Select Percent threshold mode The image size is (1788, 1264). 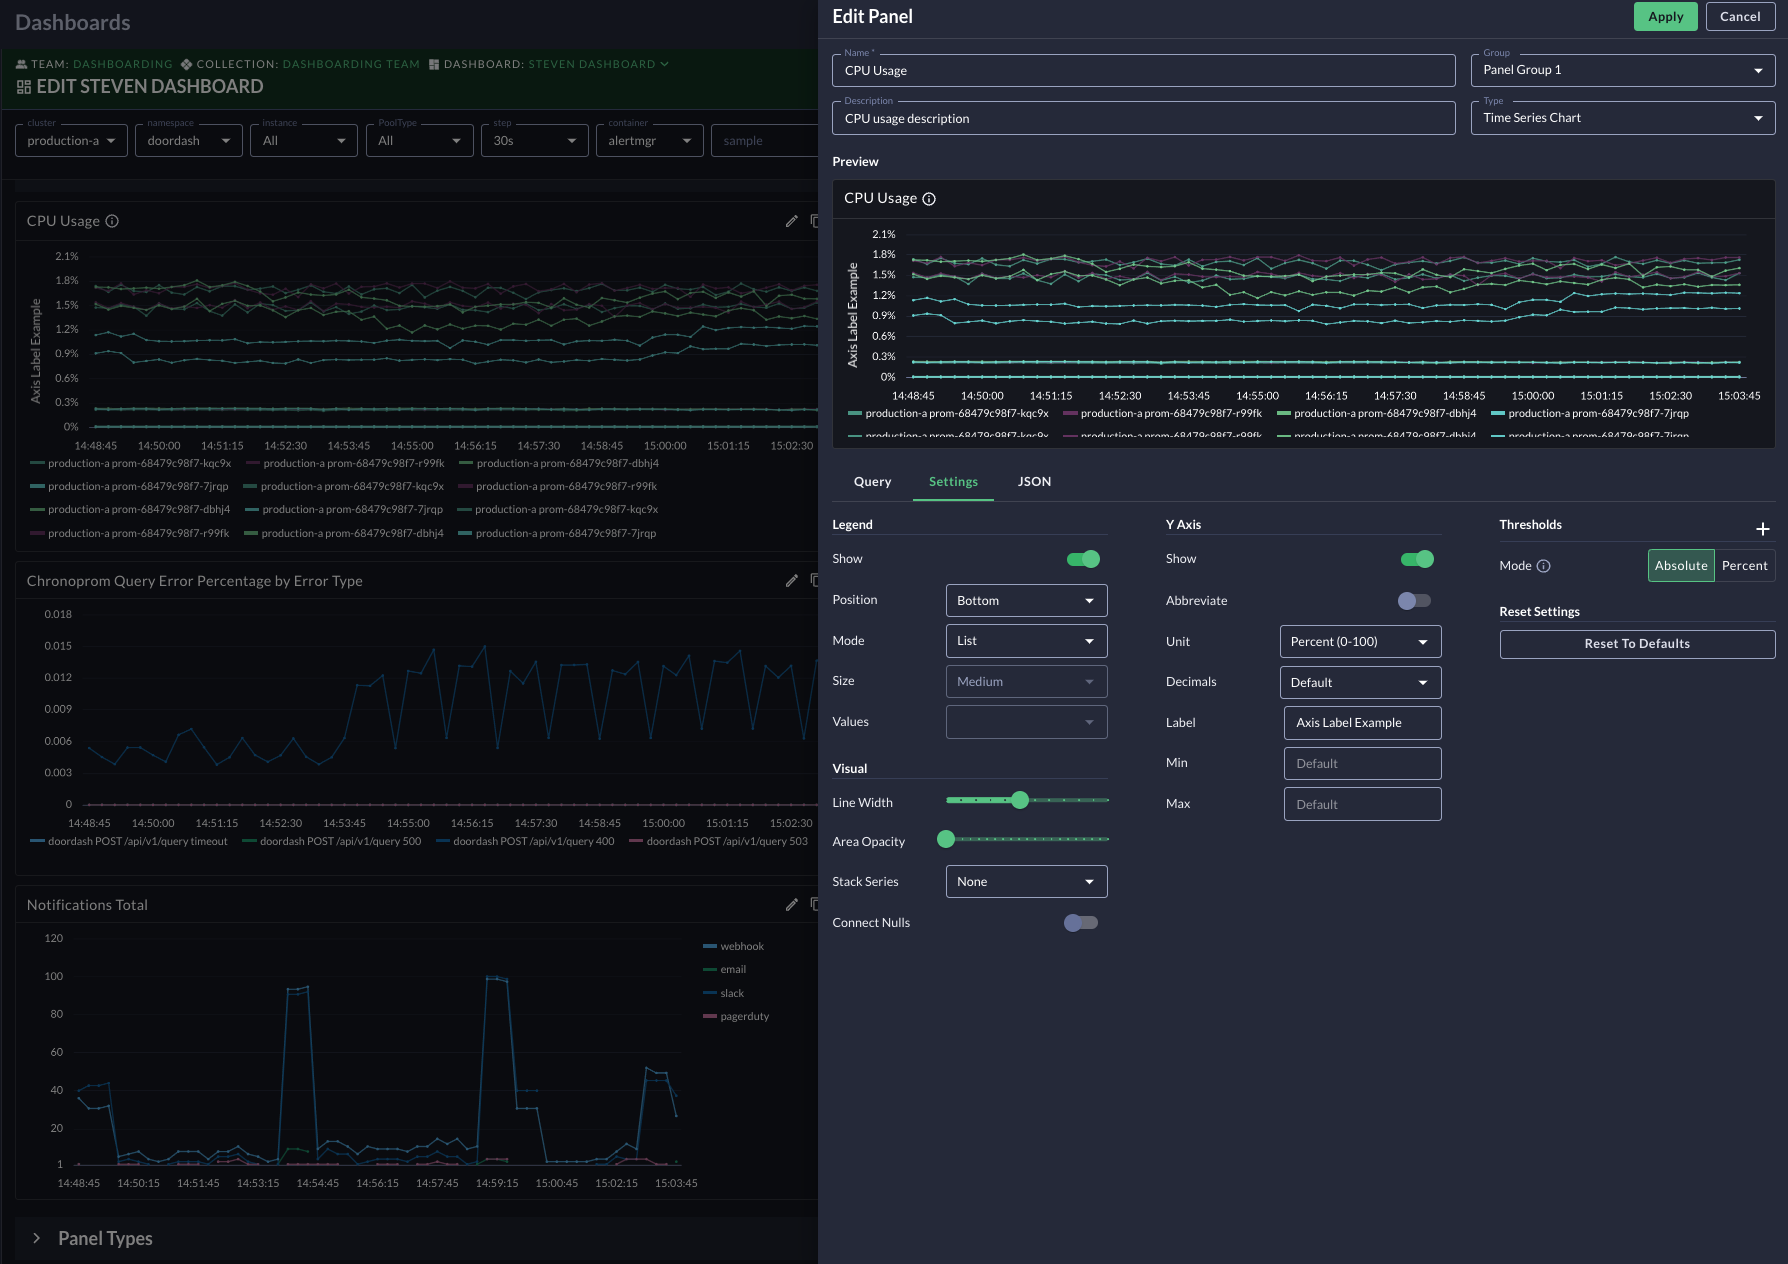pos(1745,566)
